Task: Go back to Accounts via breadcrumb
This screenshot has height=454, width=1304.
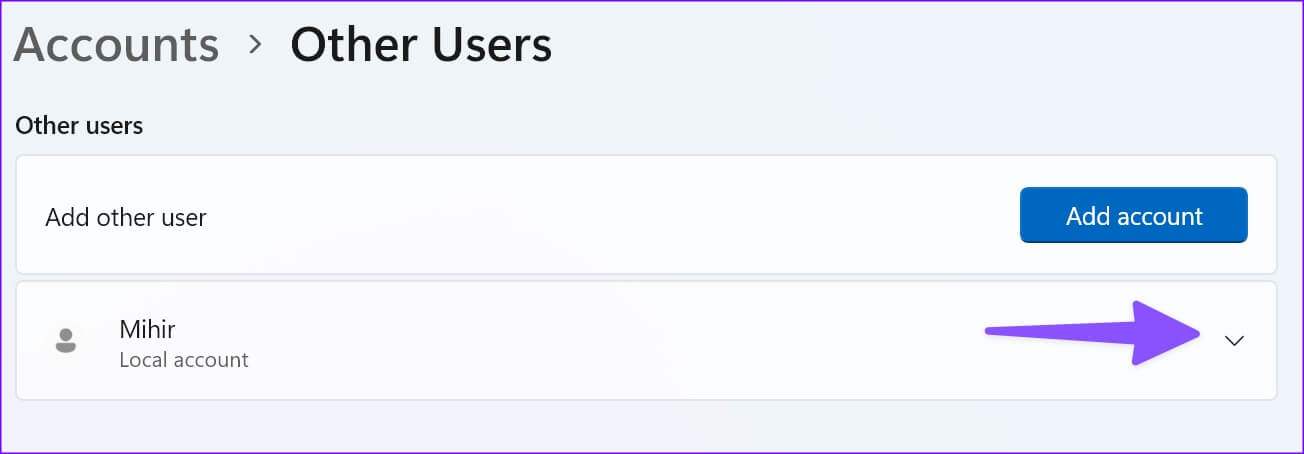Action: tap(116, 45)
